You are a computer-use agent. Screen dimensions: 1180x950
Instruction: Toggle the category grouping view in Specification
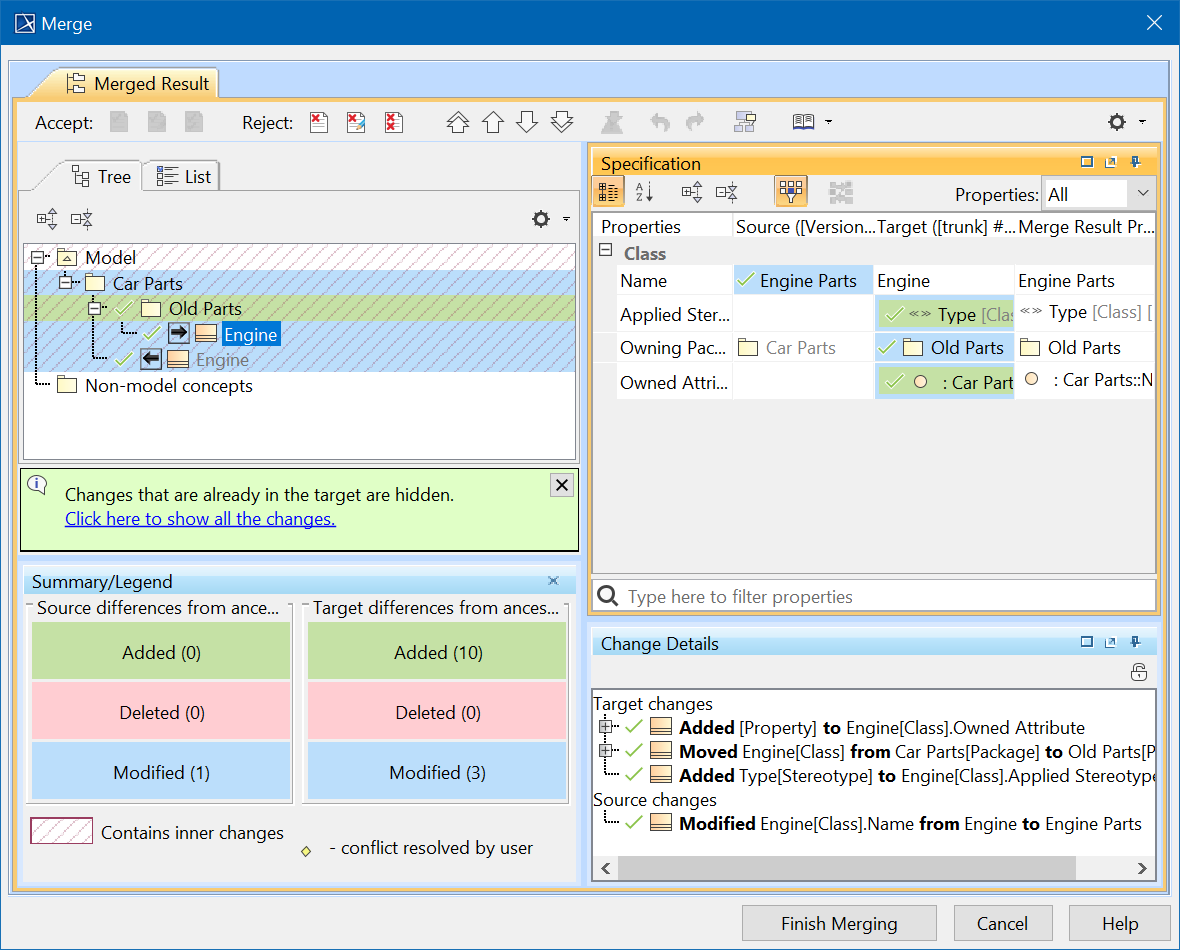coord(608,192)
